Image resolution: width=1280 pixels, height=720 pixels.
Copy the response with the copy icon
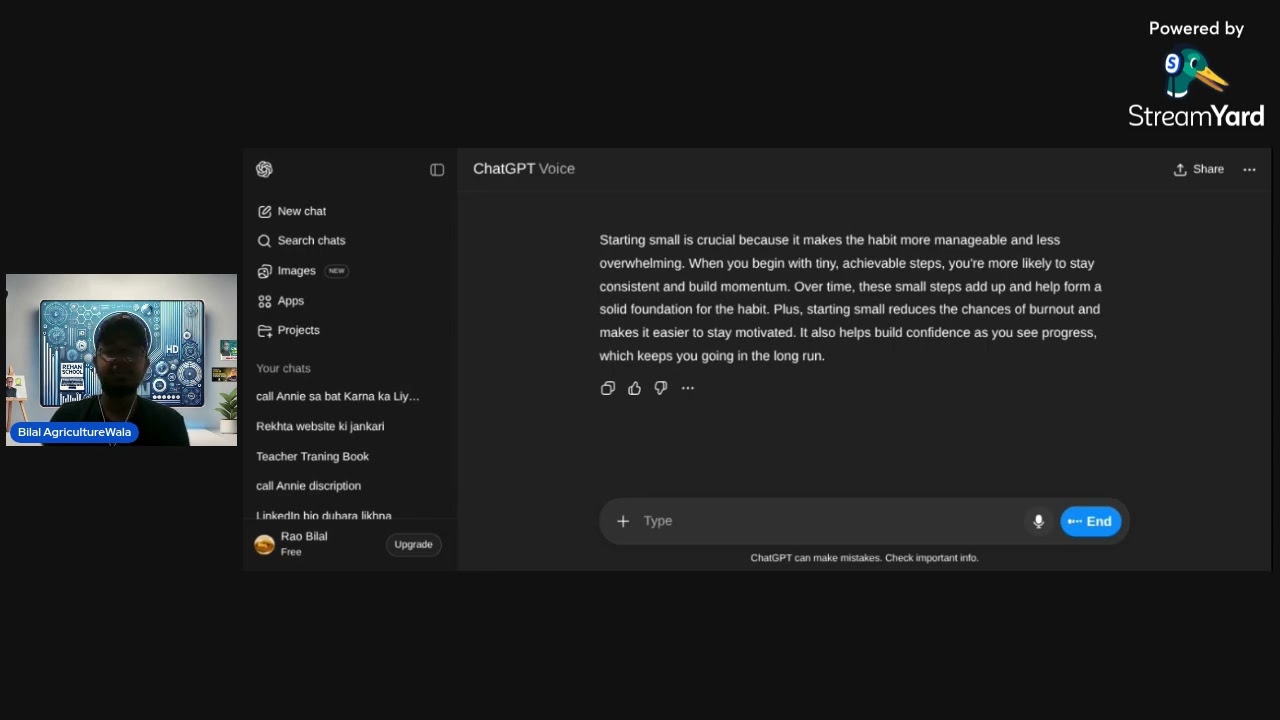pyautogui.click(x=608, y=388)
